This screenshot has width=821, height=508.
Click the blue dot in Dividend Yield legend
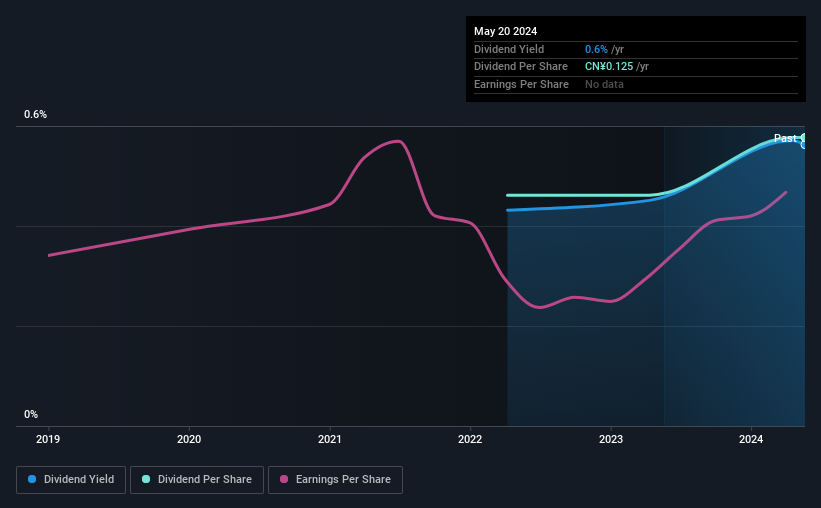[x=32, y=480]
